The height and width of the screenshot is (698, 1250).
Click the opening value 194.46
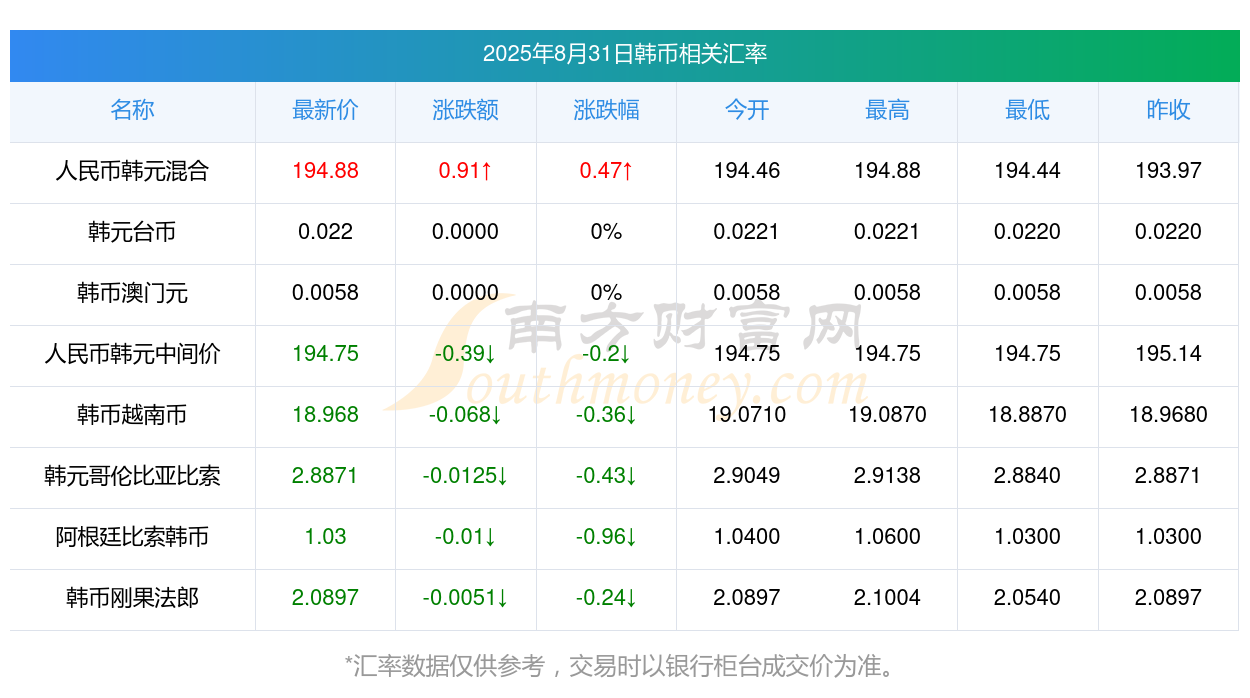[x=747, y=171]
